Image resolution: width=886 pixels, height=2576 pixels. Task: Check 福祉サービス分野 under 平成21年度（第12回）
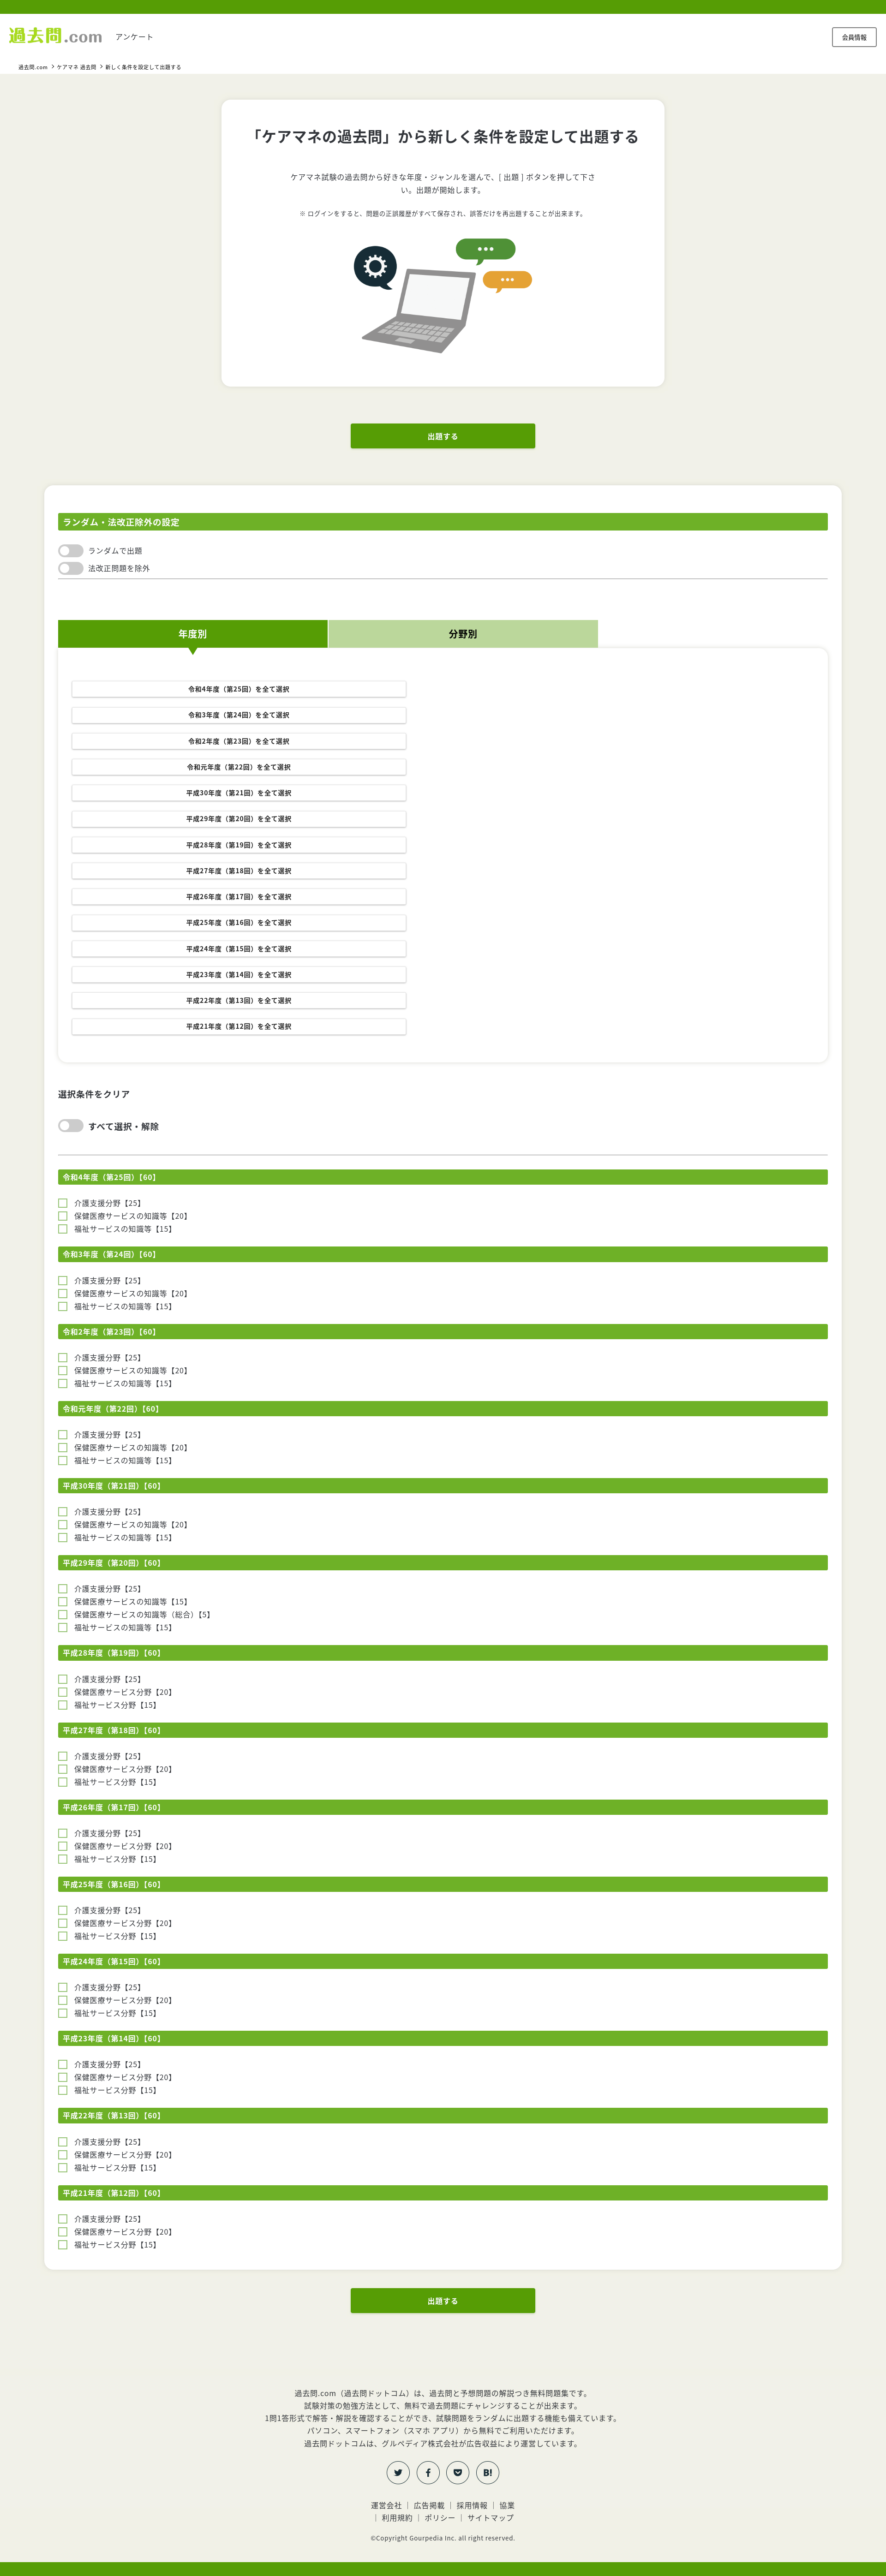point(63,2244)
